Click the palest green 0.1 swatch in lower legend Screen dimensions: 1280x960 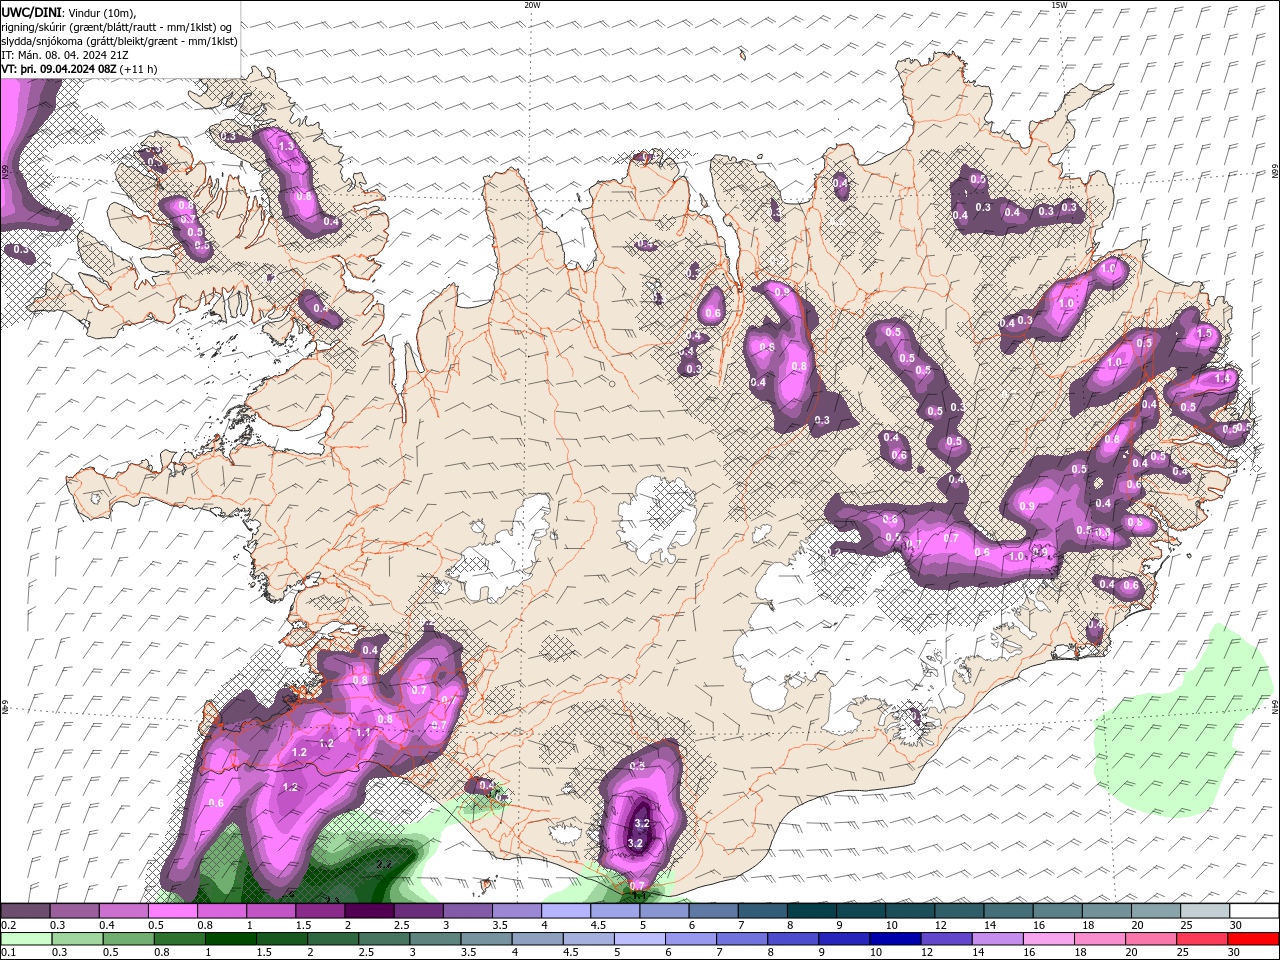click(x=26, y=939)
